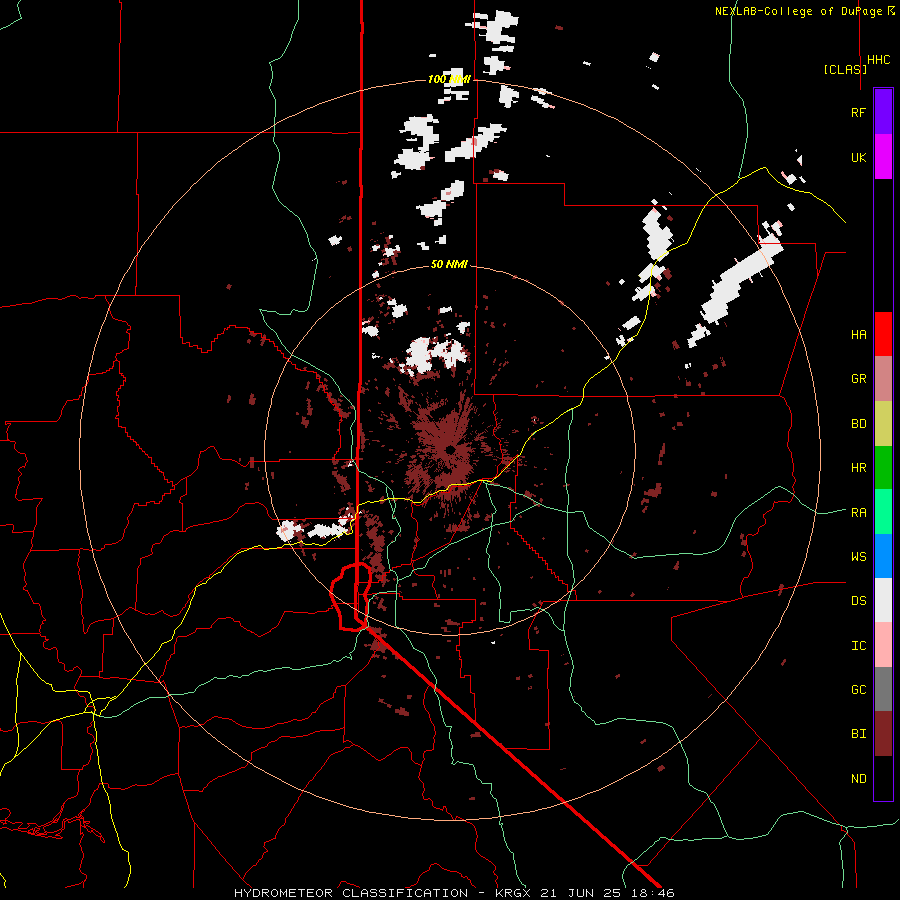Image resolution: width=900 pixels, height=900 pixels.
Task: Select the ND black legend block
Action: (883, 778)
